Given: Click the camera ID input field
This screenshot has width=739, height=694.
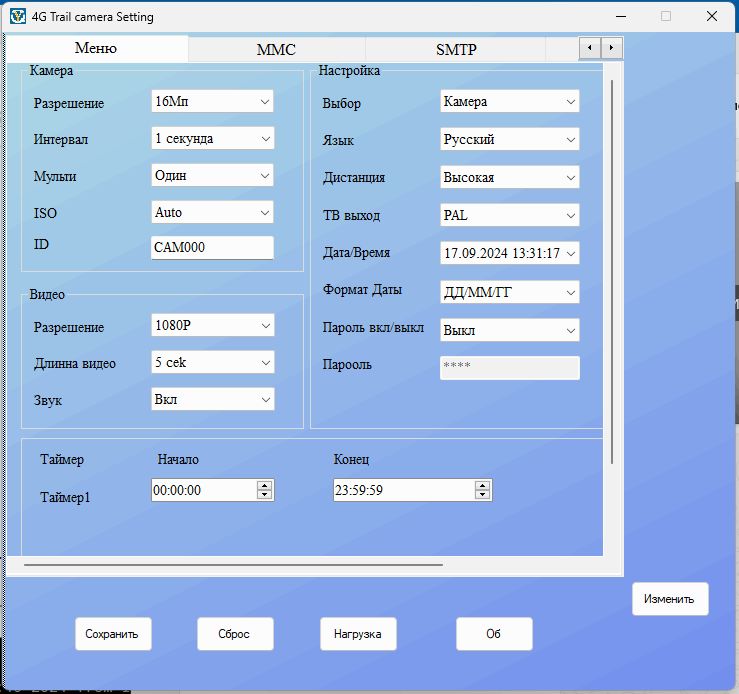Looking at the screenshot, I should click(212, 247).
